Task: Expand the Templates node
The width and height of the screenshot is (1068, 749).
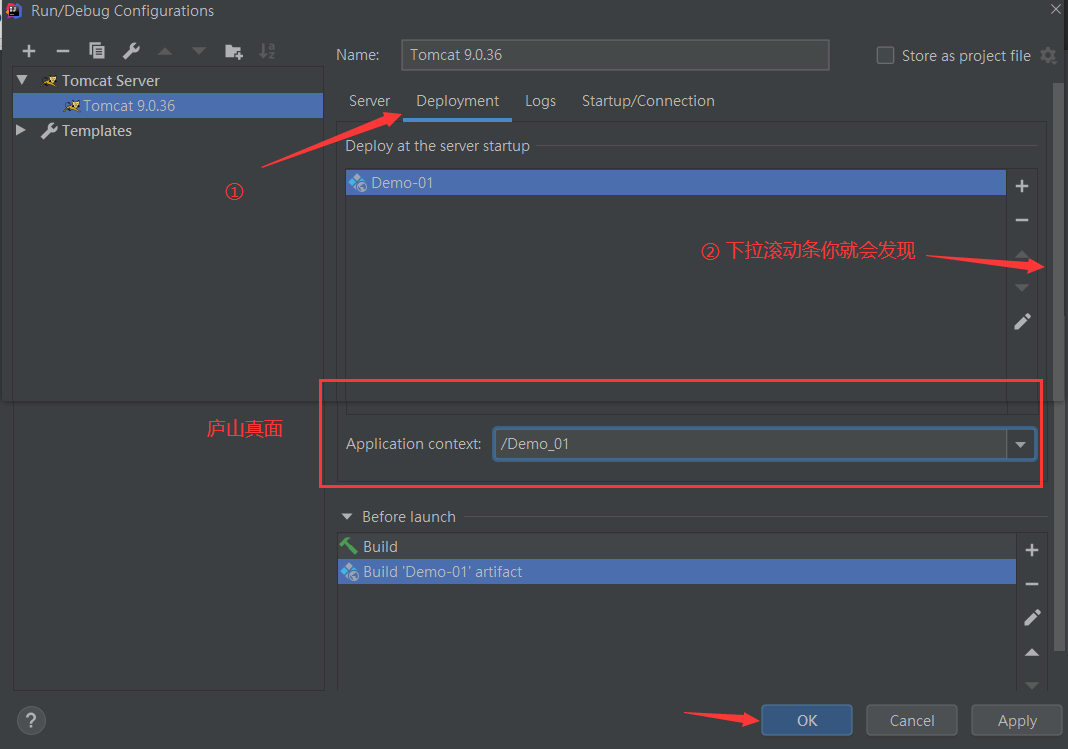Action: pos(21,131)
